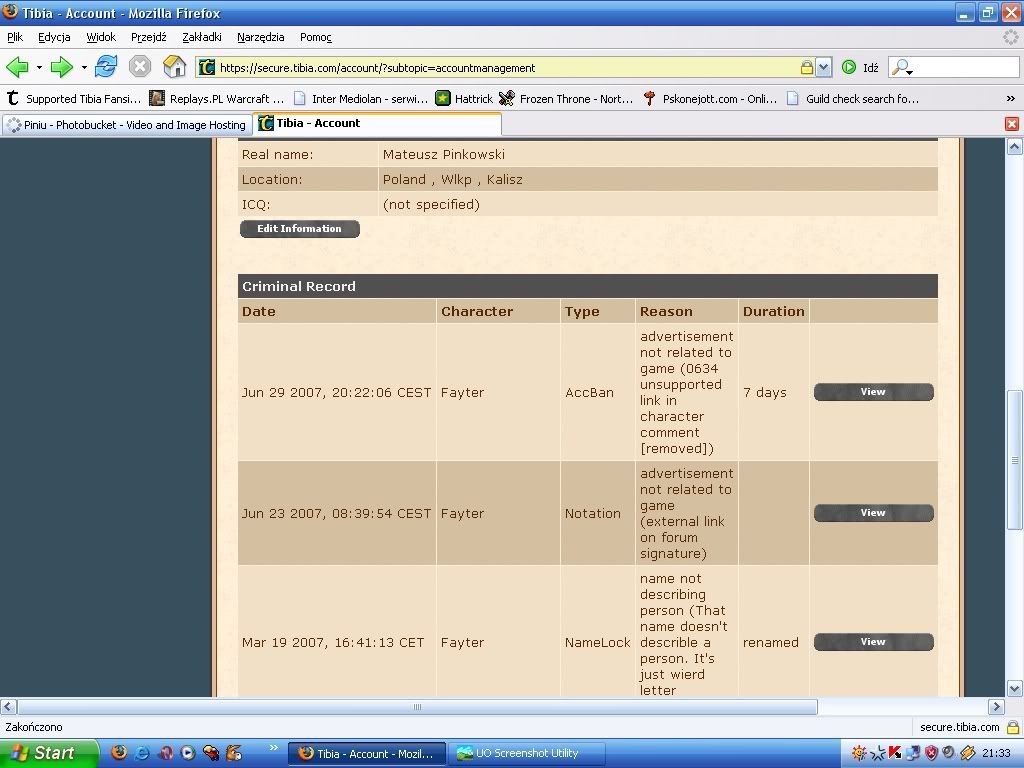Open the Pomoc menu

pyautogui.click(x=316, y=37)
